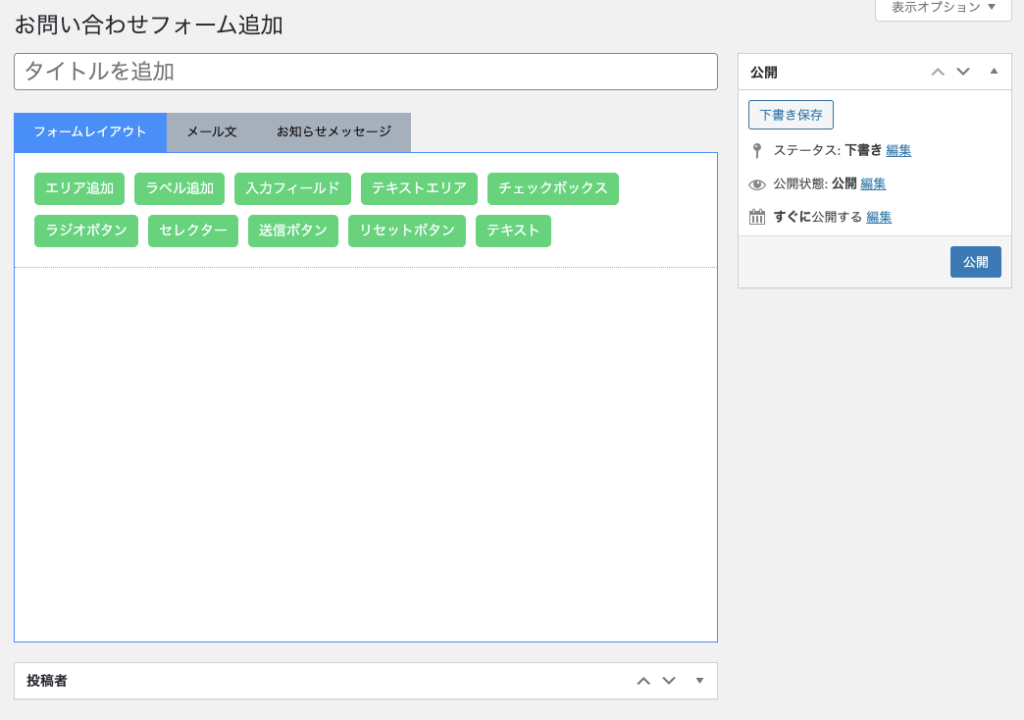Click the タイトルを追加 title field
1024x720 pixels.
coord(365,72)
